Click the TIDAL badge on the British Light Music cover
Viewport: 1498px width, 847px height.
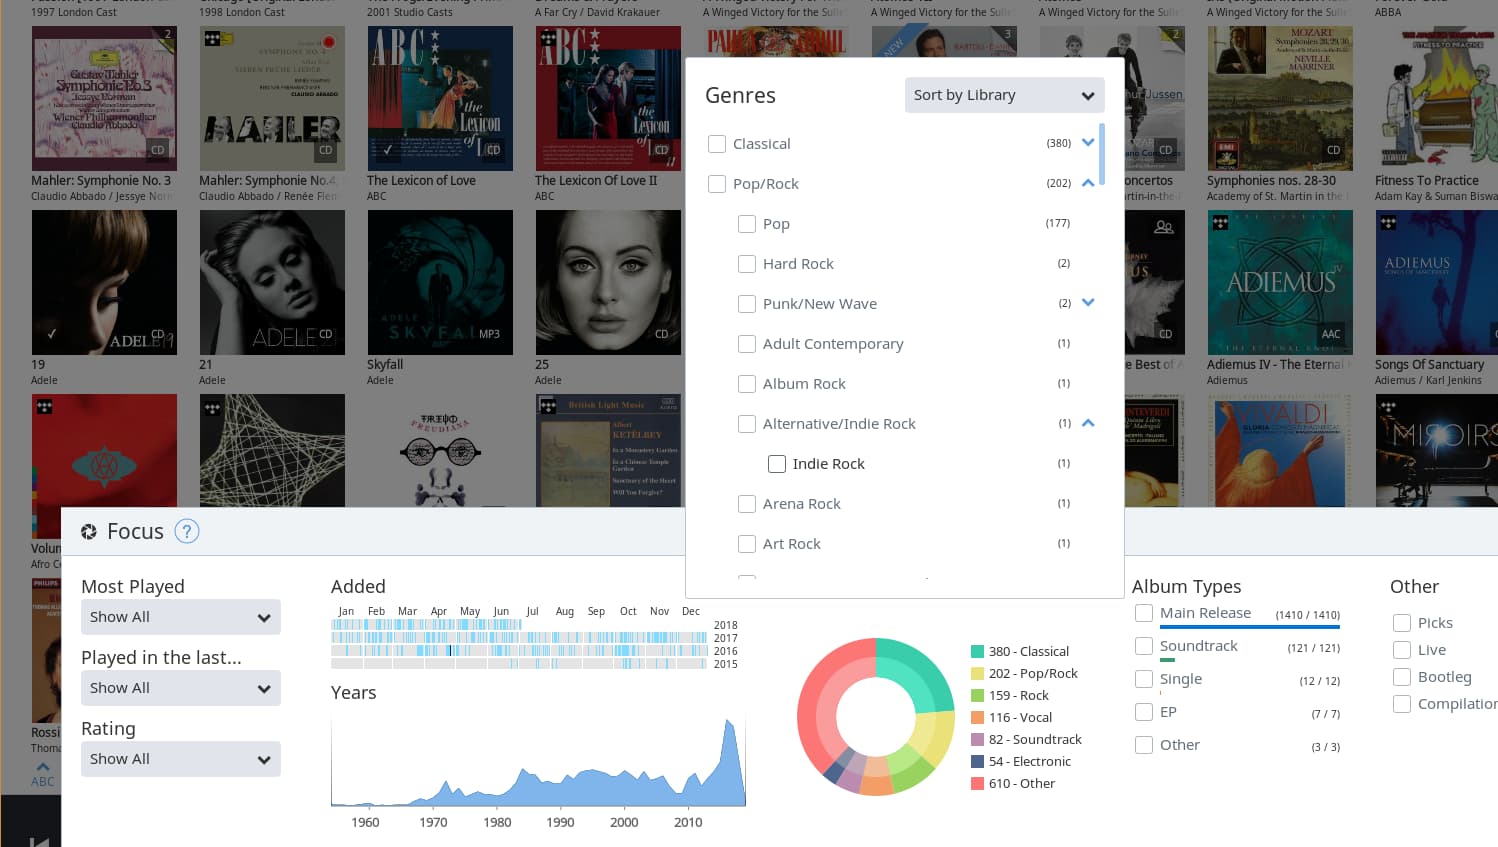[548, 406]
